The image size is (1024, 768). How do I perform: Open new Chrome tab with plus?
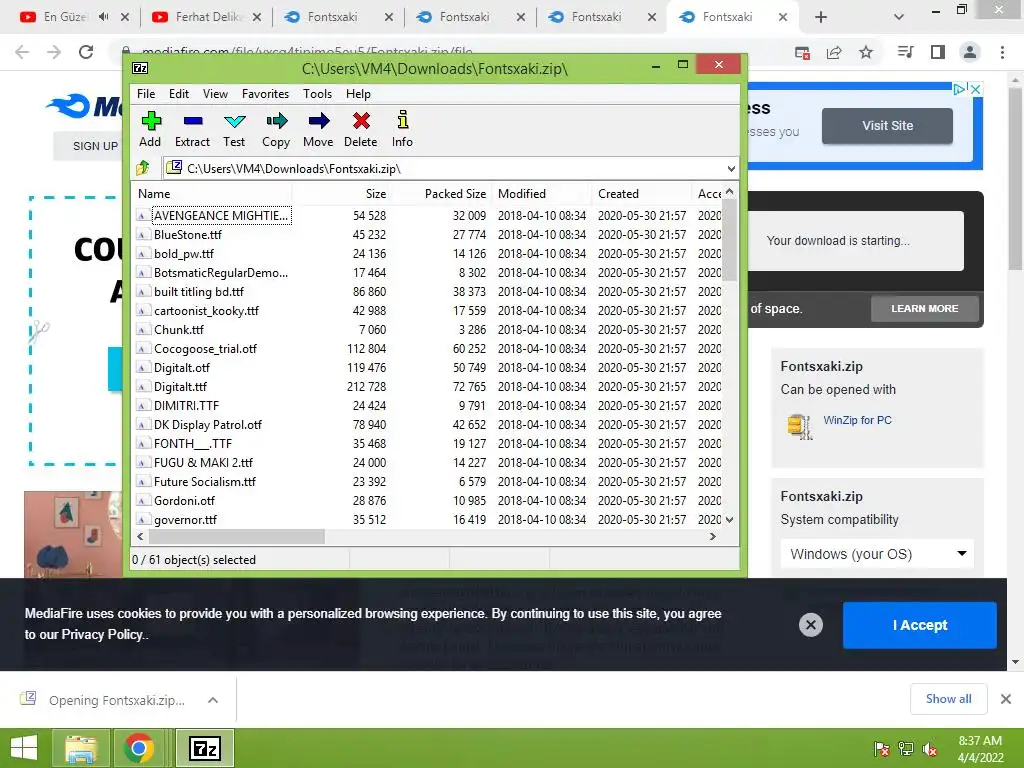coord(821,17)
